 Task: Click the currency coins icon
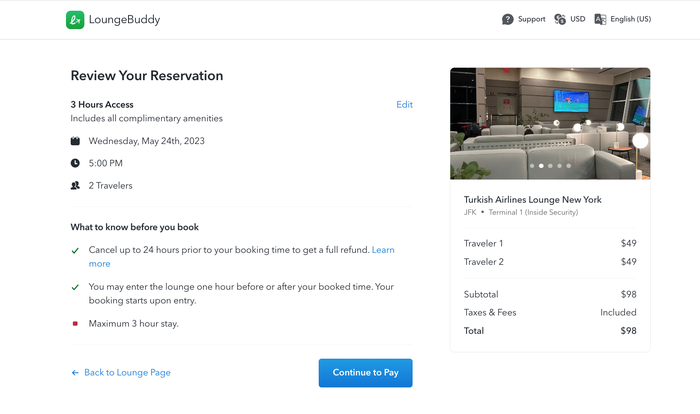pyautogui.click(x=560, y=19)
